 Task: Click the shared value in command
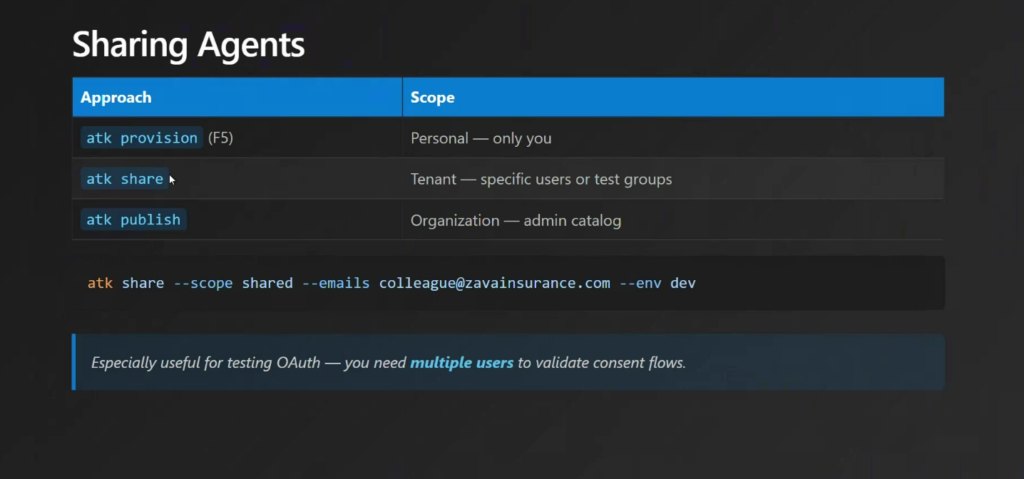coord(267,283)
